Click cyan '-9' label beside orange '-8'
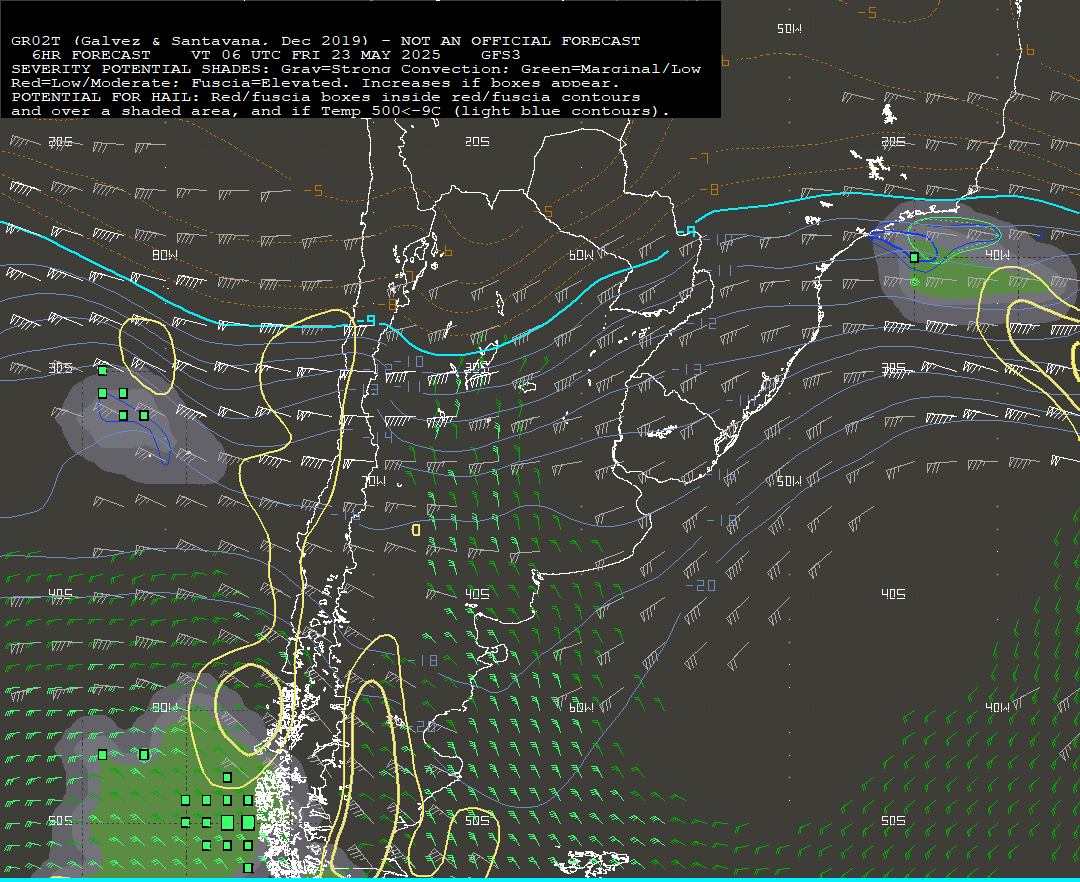The image size is (1080, 882). [x=367, y=320]
